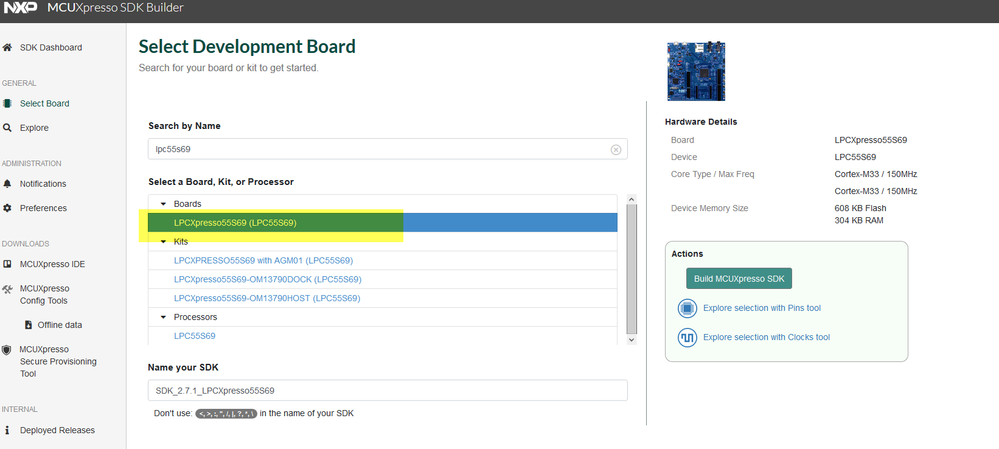Image resolution: width=999 pixels, height=449 pixels.
Task: Click the Build MCUXpresso SDK button
Action: tap(739, 278)
